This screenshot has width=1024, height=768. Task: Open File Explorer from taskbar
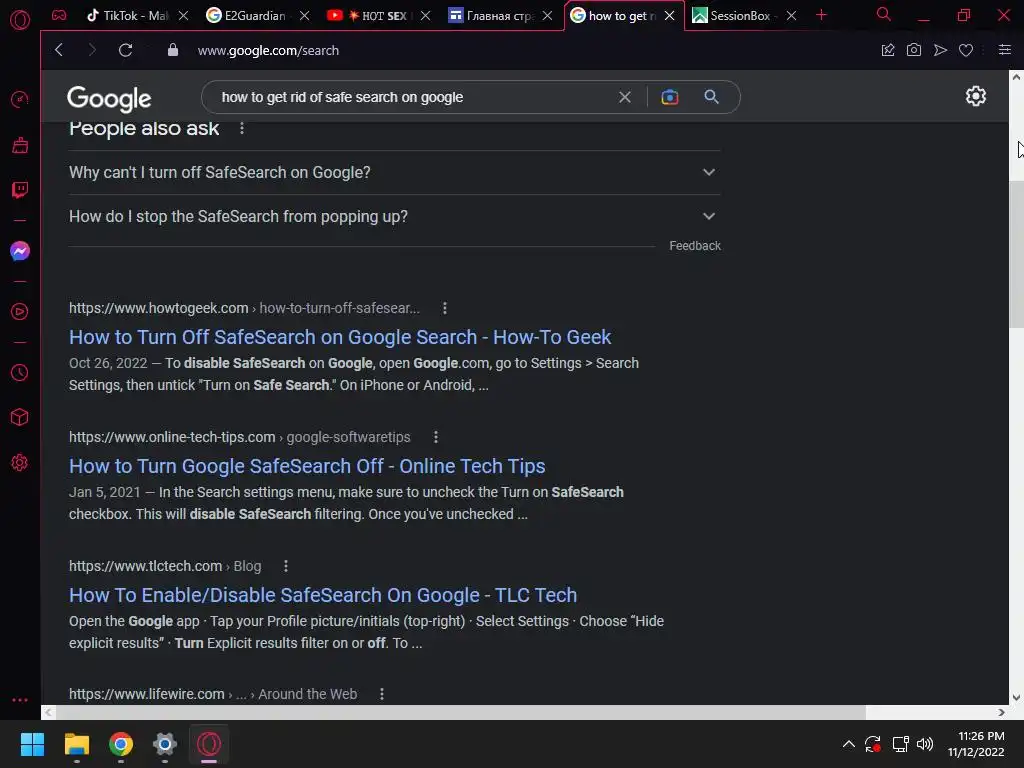(76, 744)
